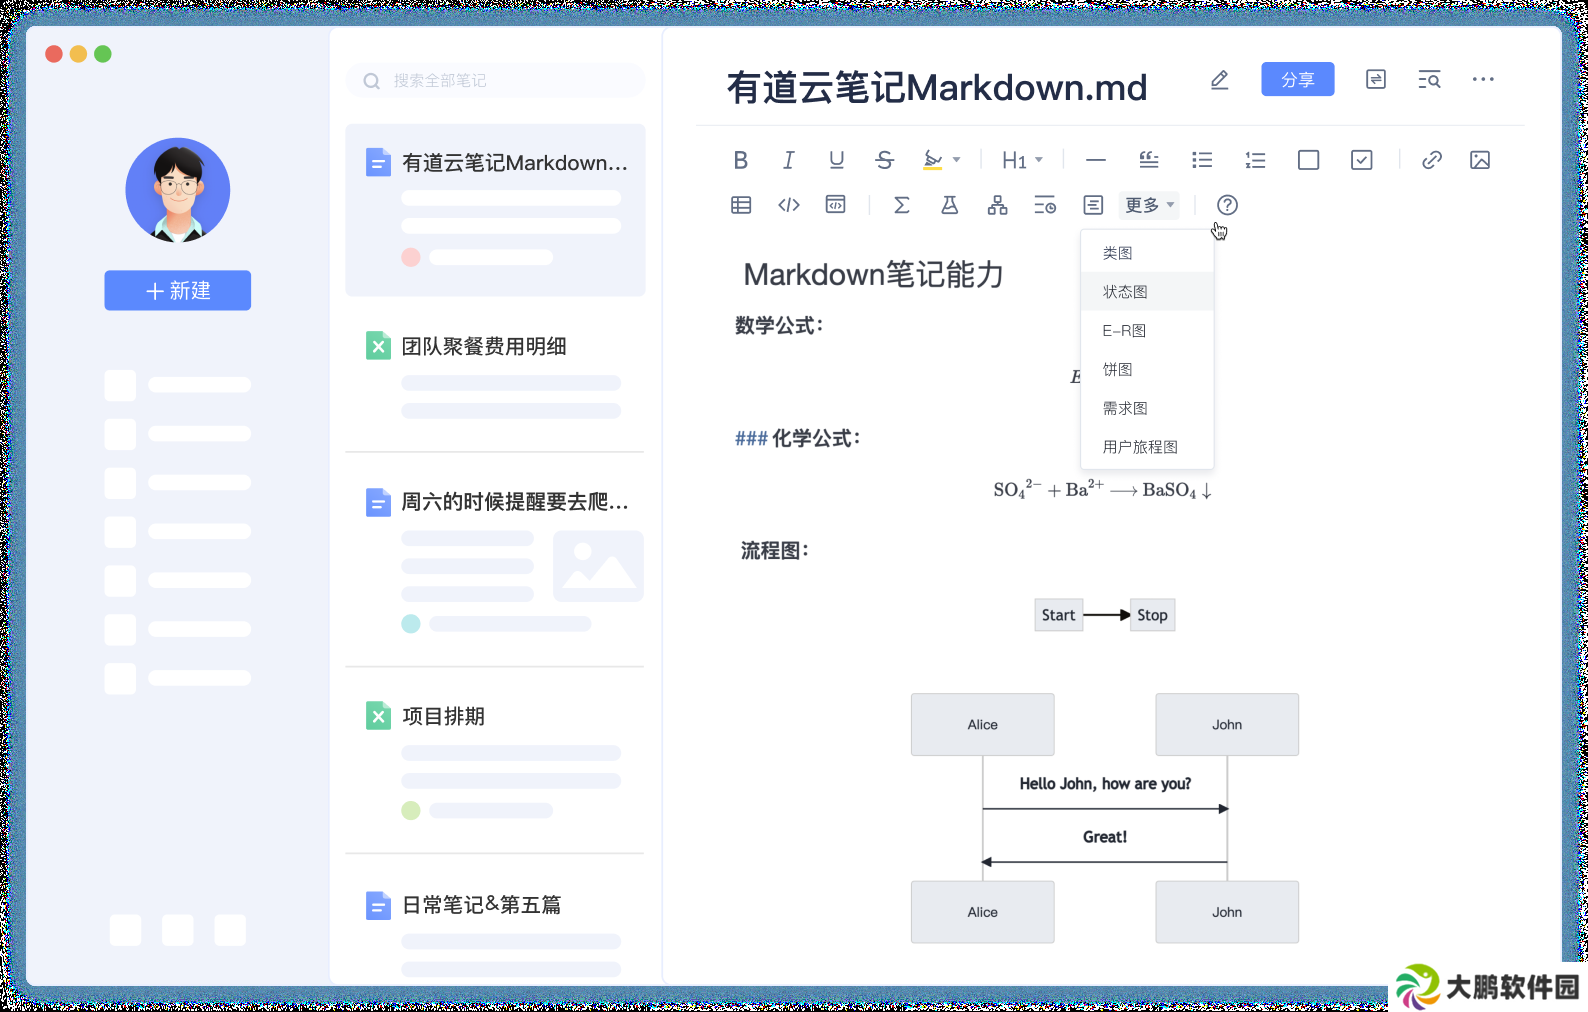
Task: Insert a math formula (sigma icon)
Action: [x=901, y=205]
